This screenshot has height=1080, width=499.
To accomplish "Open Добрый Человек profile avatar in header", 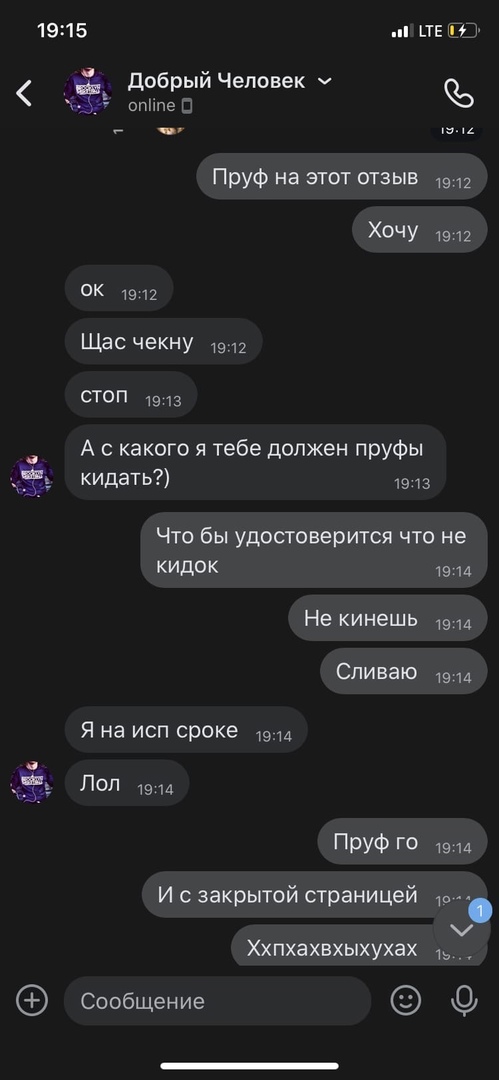I will pos(88,91).
